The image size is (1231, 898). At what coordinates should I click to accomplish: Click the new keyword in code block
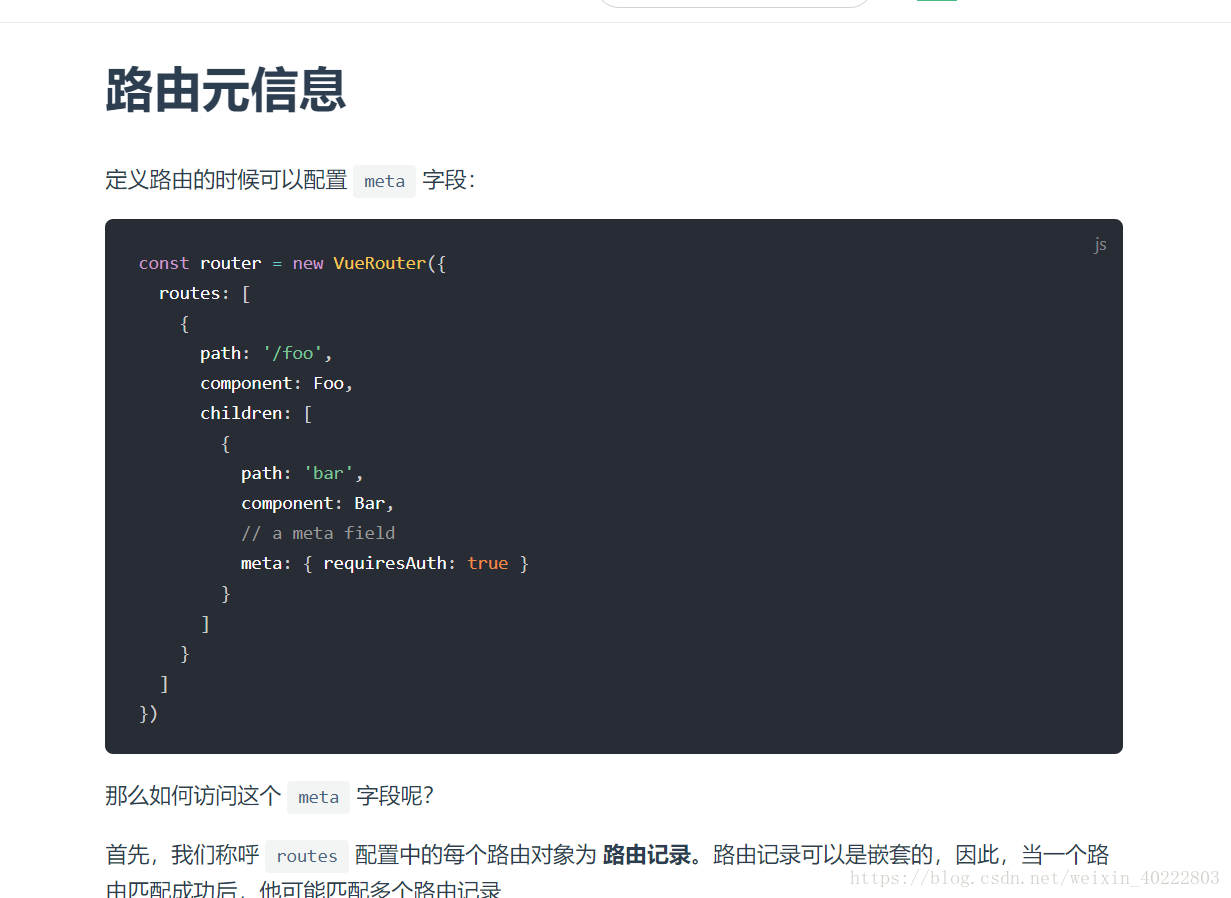point(308,263)
